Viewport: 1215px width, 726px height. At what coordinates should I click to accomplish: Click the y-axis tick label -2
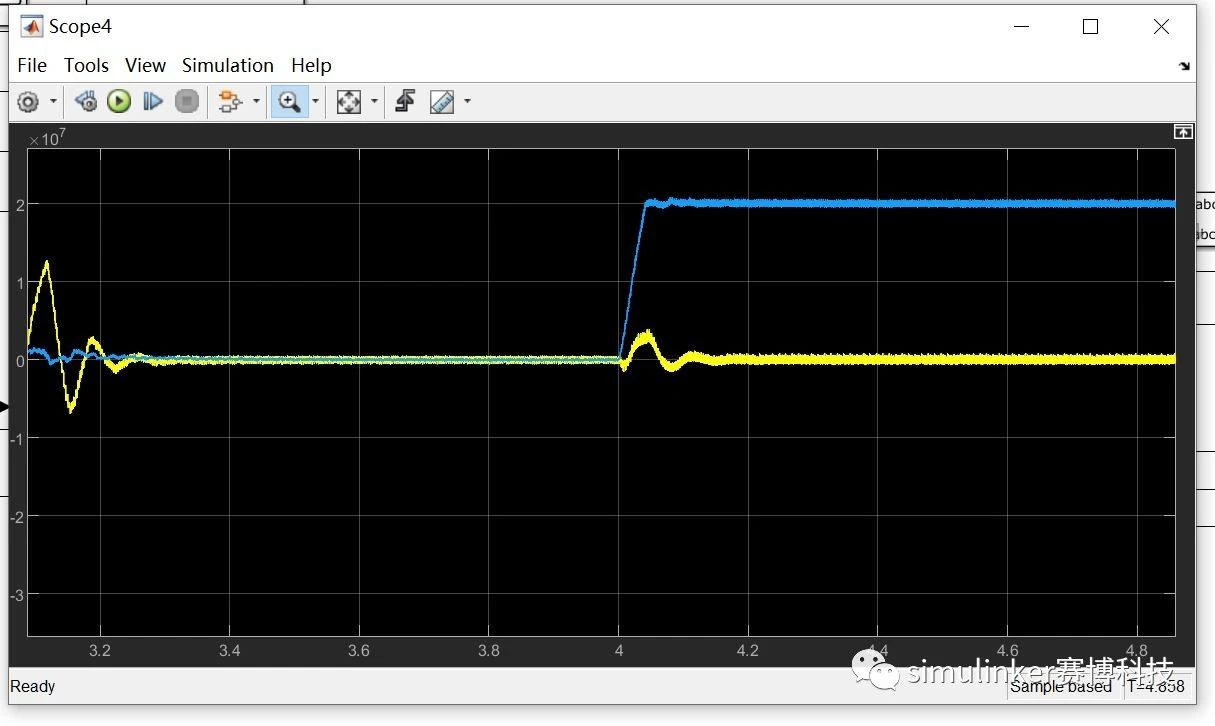(17, 516)
